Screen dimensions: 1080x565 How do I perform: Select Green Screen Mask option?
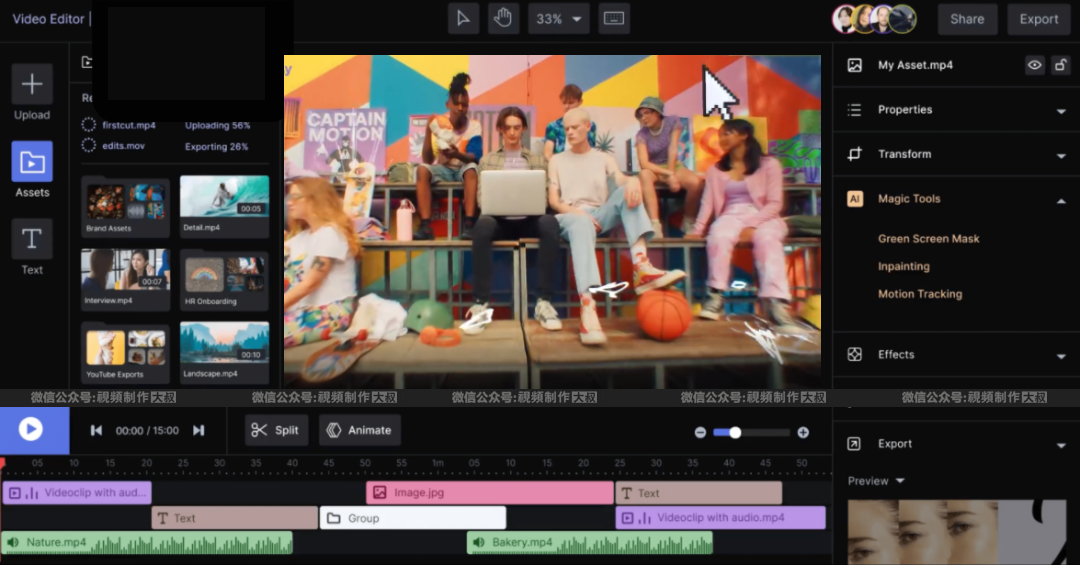(x=928, y=239)
